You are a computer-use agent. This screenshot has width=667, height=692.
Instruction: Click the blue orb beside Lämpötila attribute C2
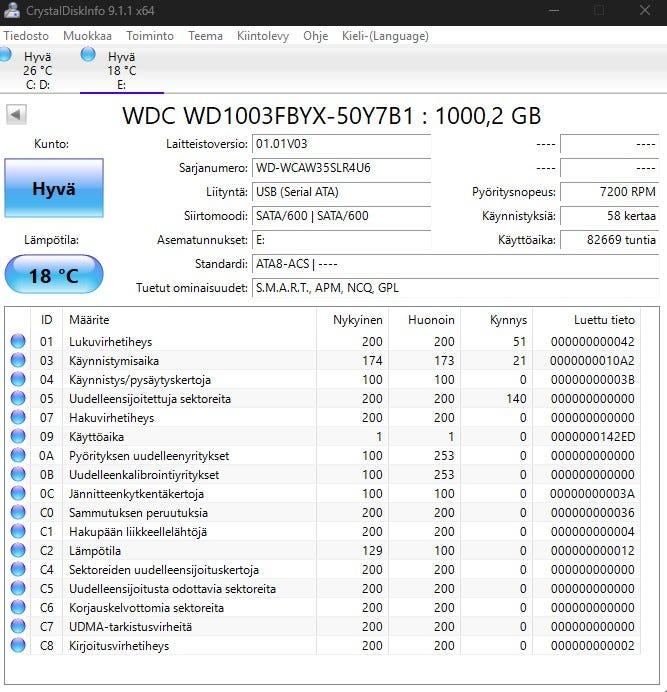coord(18,551)
